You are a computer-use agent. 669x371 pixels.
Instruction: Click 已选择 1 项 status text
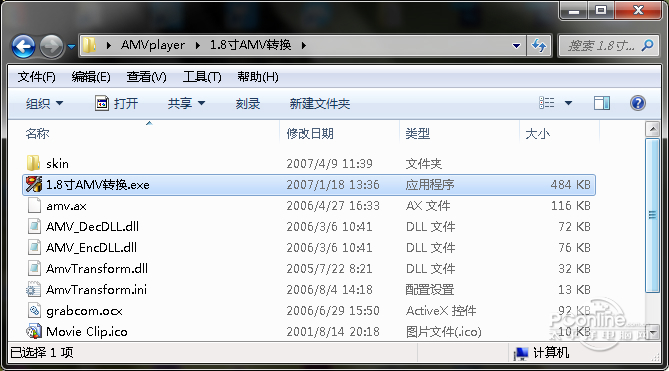(x=42, y=353)
